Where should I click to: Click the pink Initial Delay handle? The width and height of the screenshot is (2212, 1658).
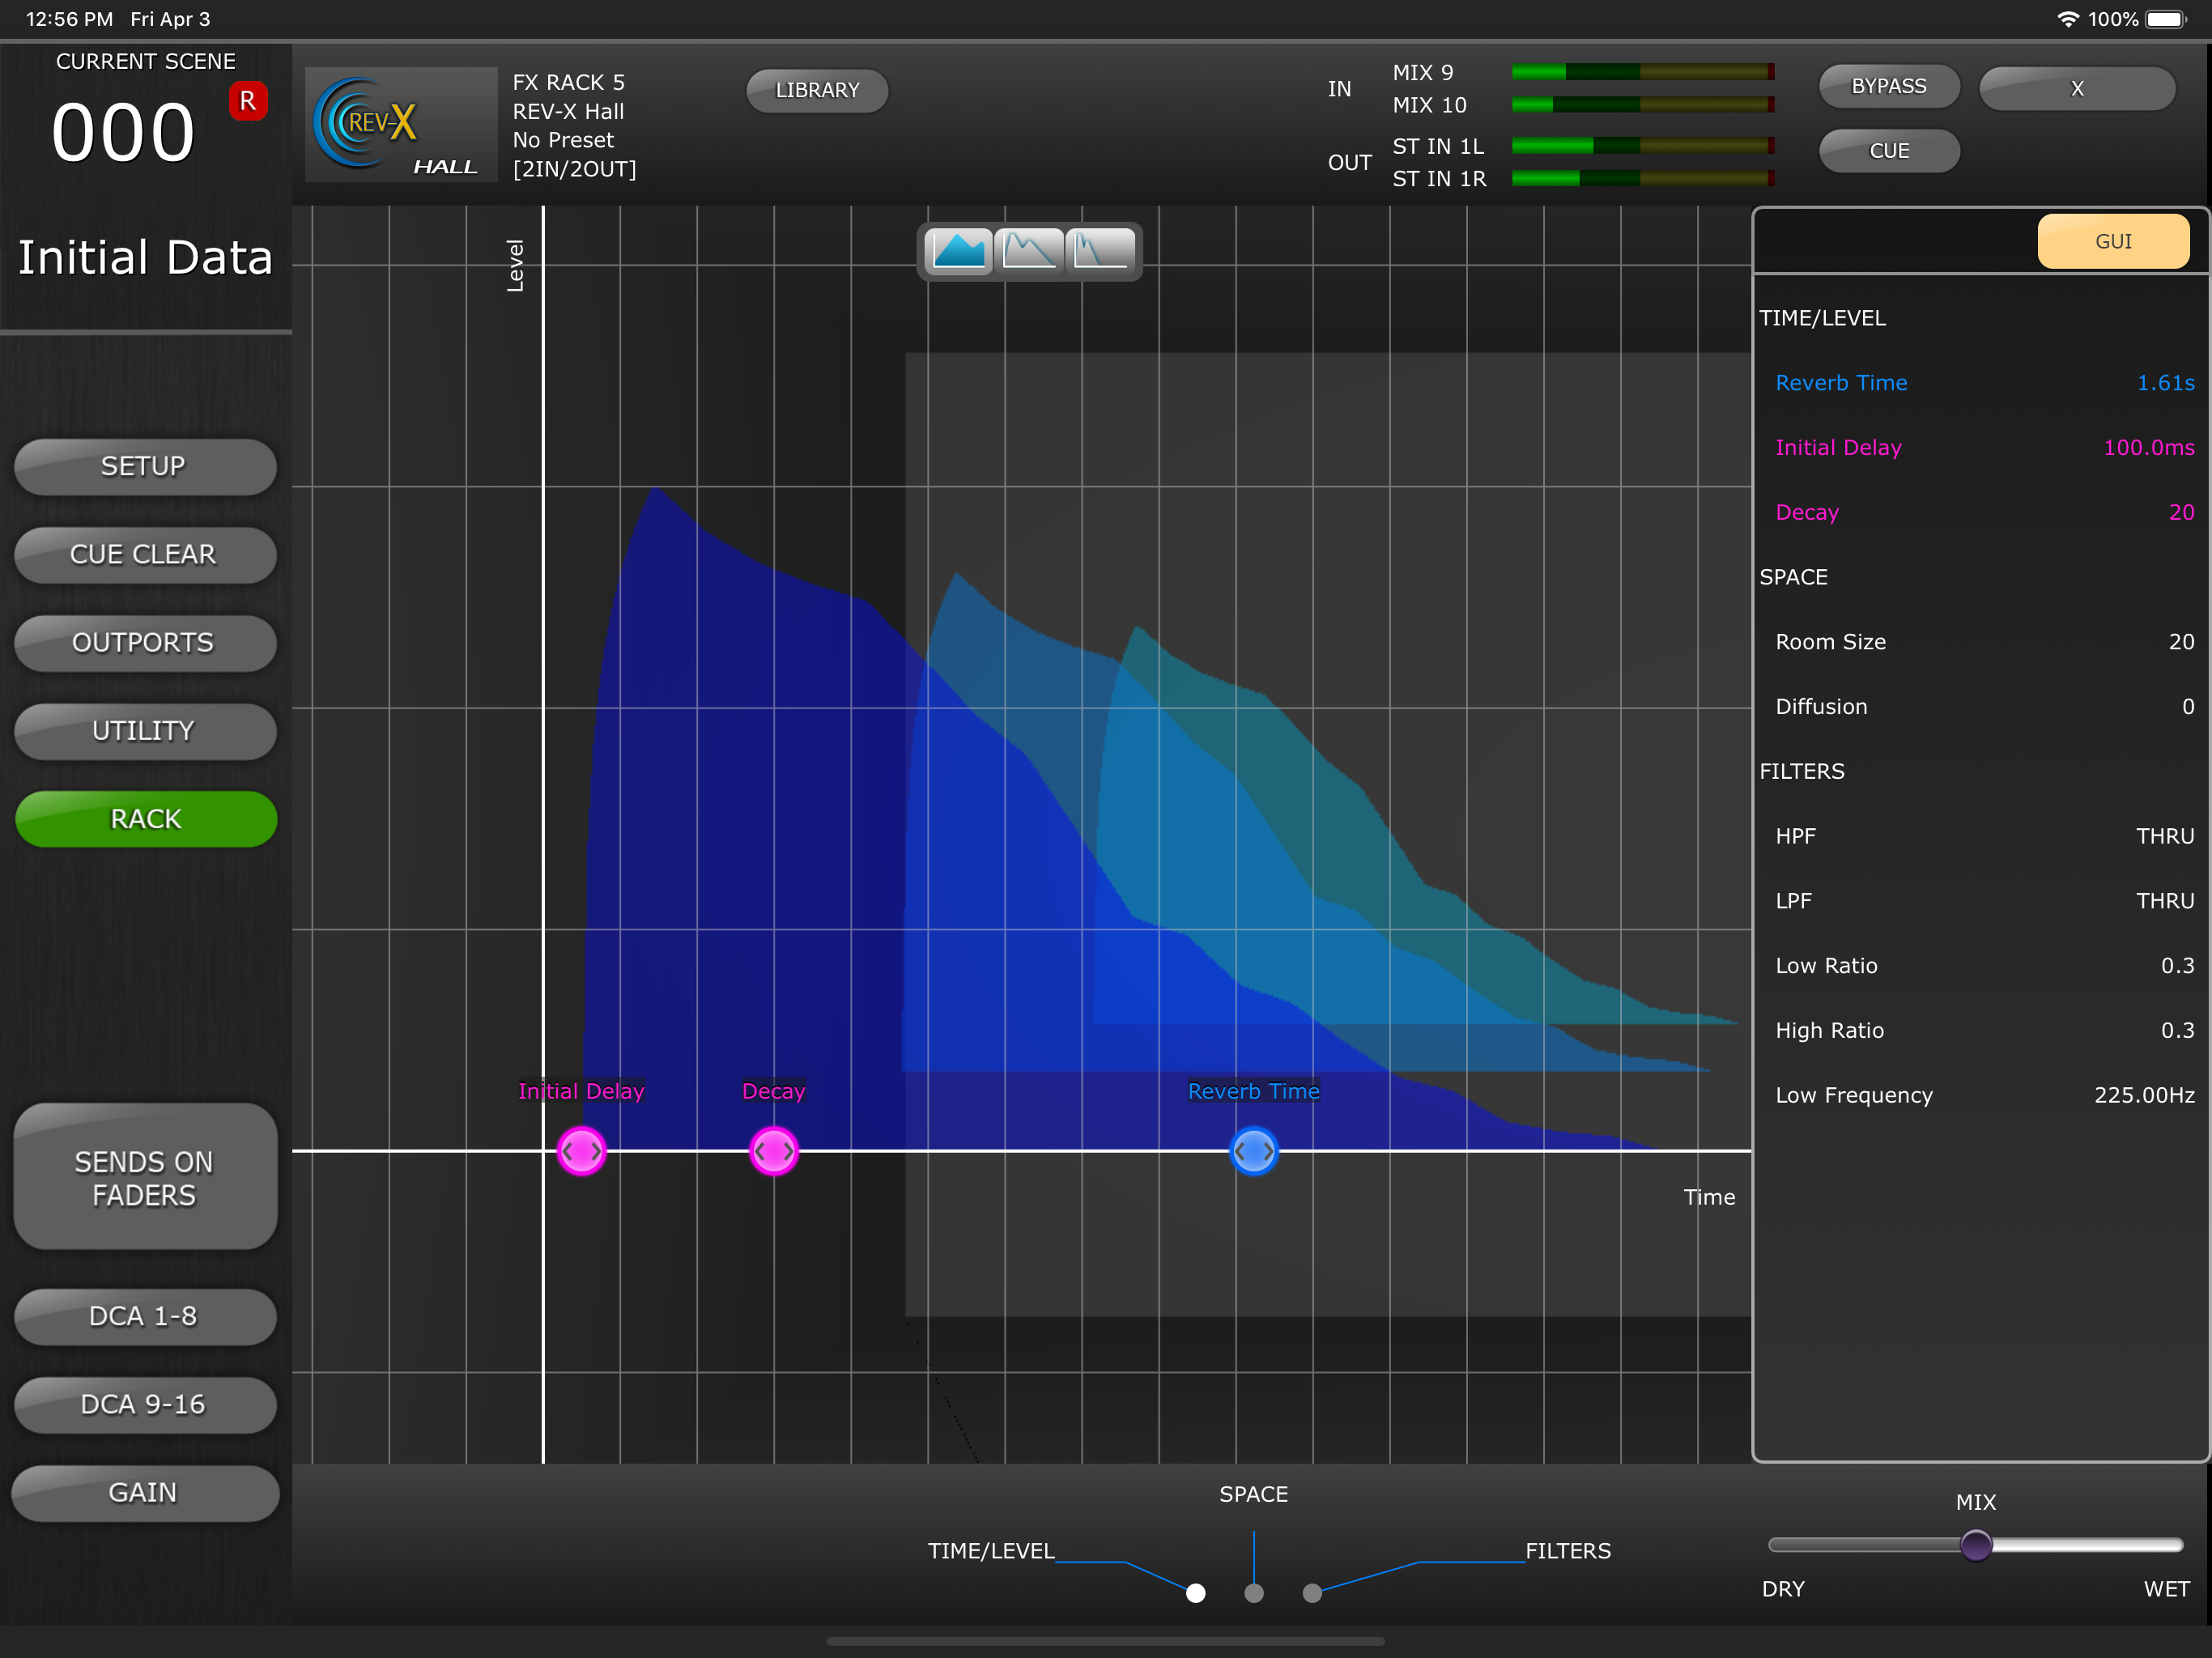tap(581, 1151)
